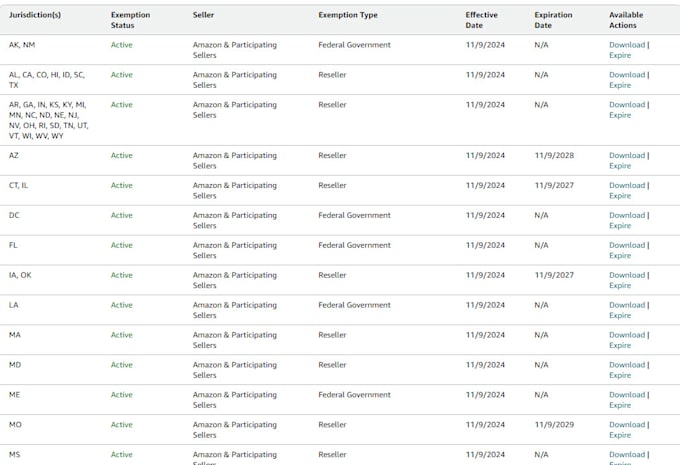The image size is (680, 465).
Task: Click the Expiration Date column header
Action: 553,20
